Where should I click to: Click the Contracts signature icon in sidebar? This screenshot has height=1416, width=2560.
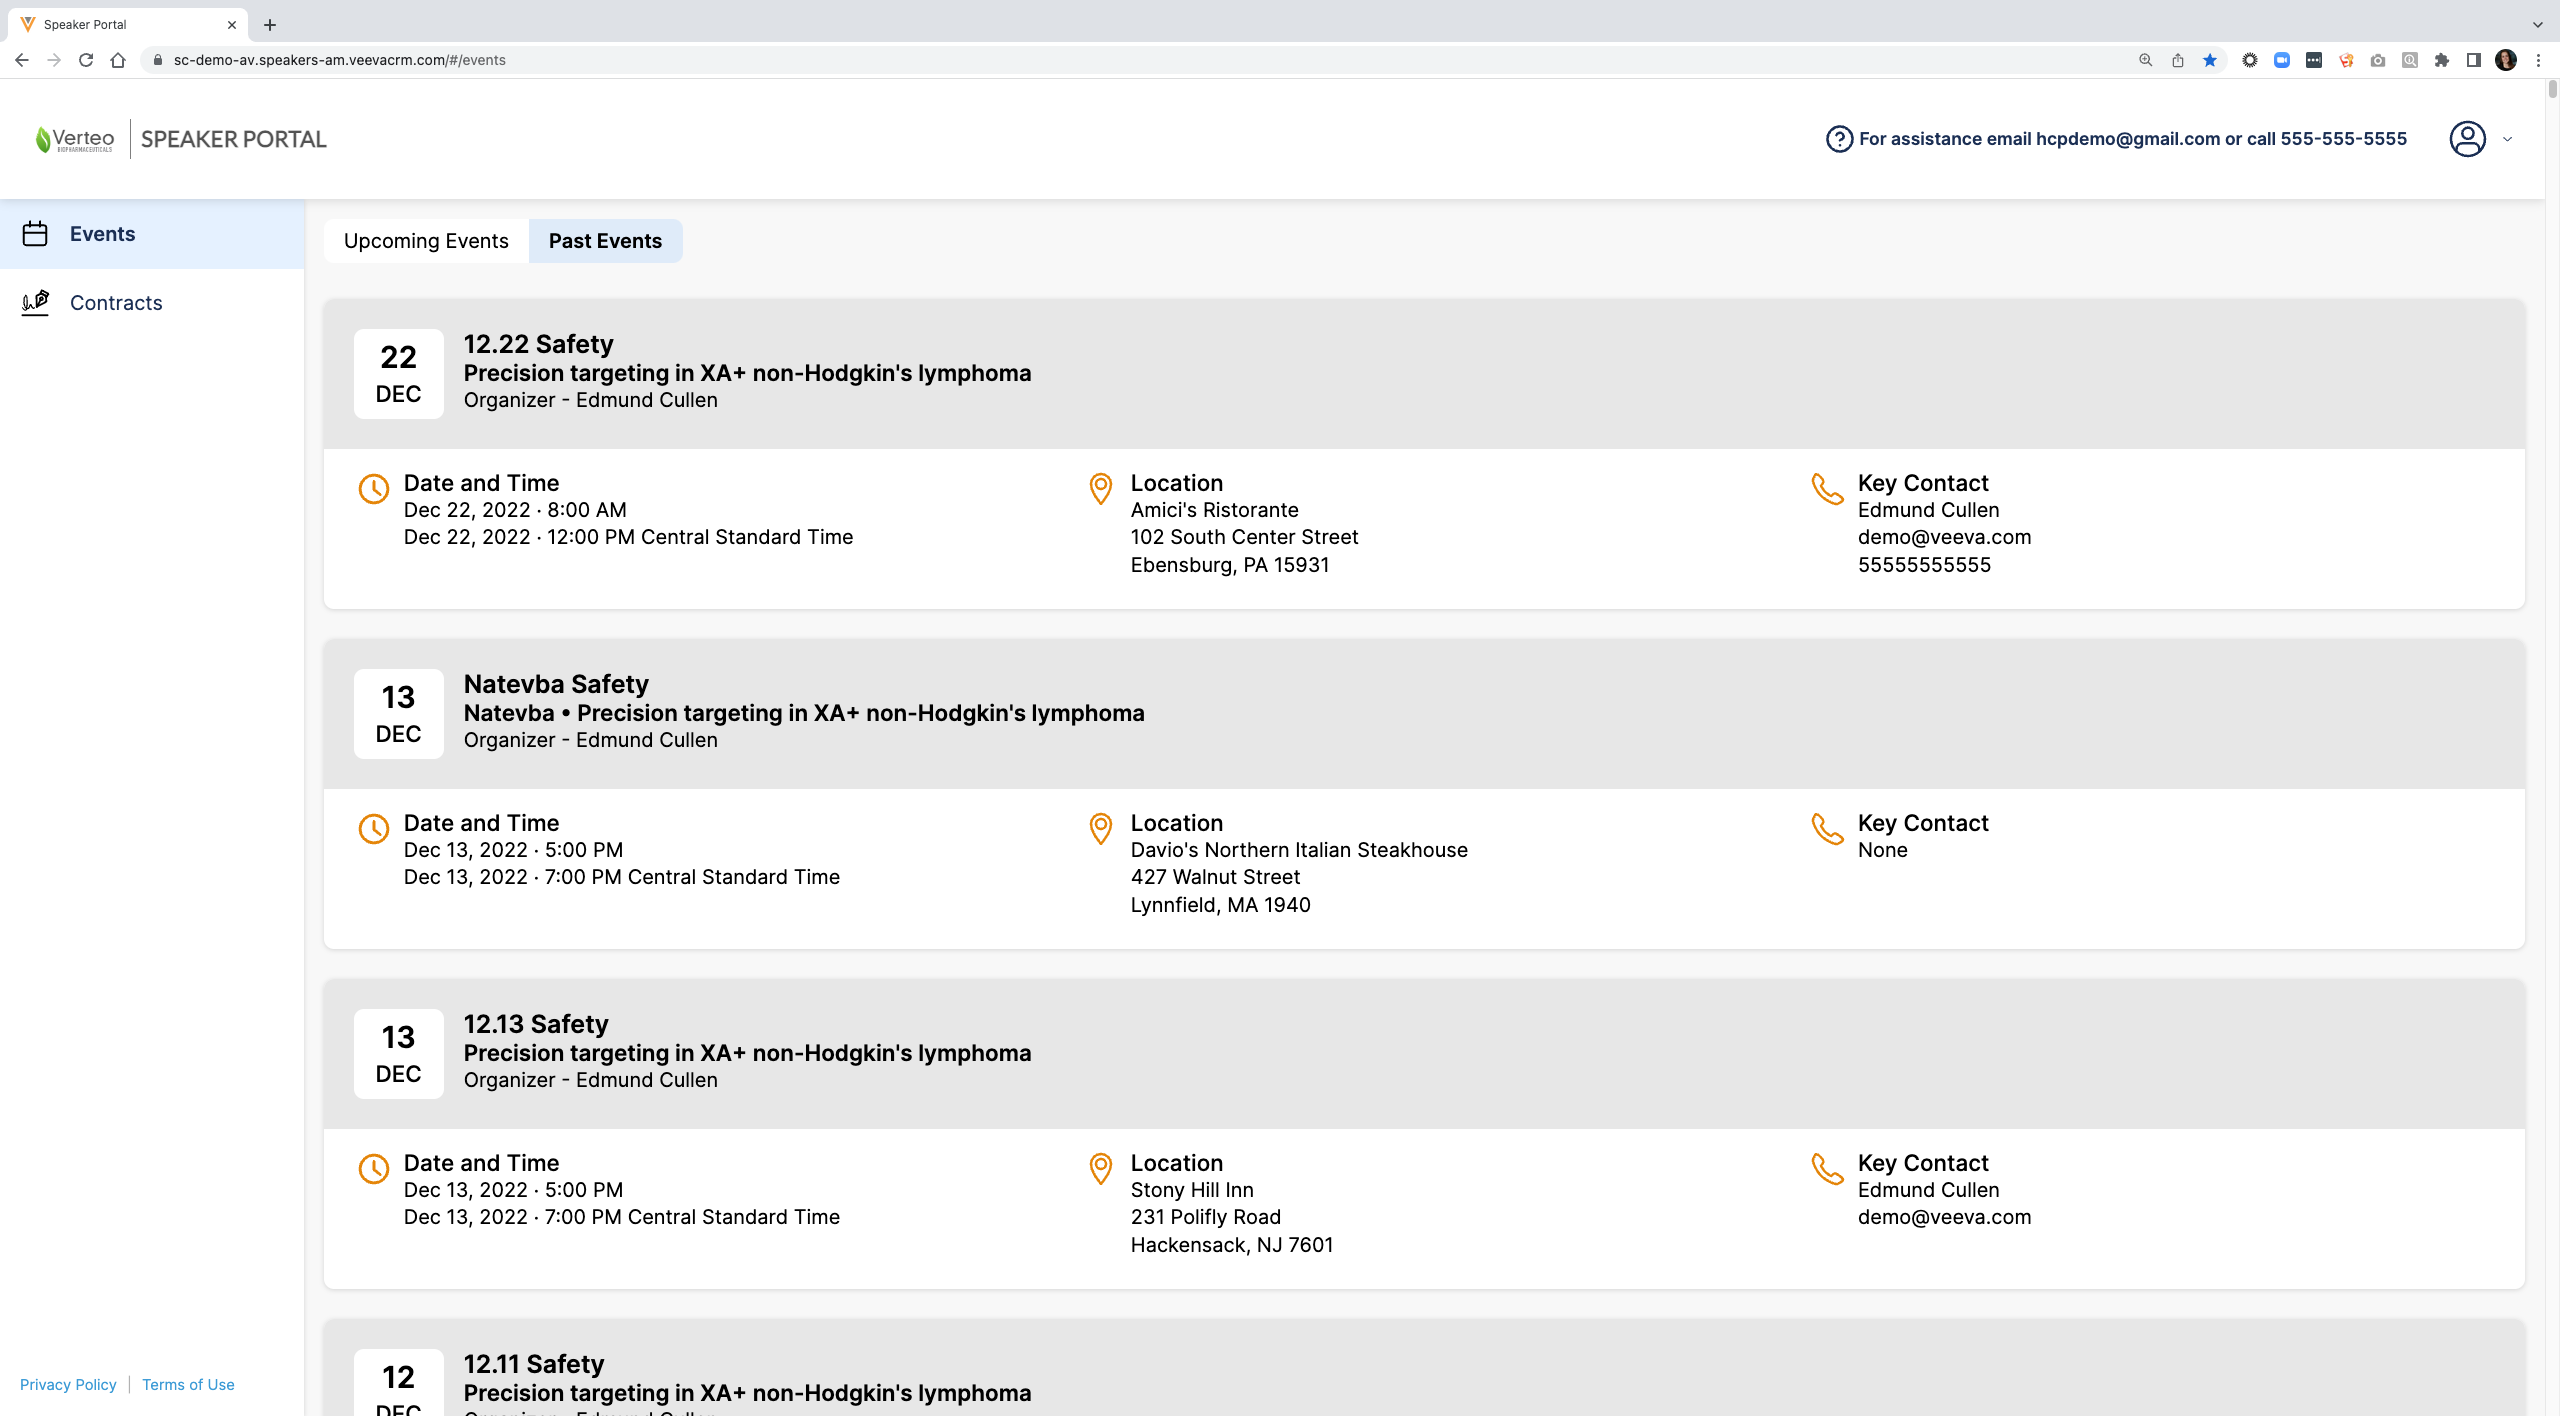coord(35,302)
